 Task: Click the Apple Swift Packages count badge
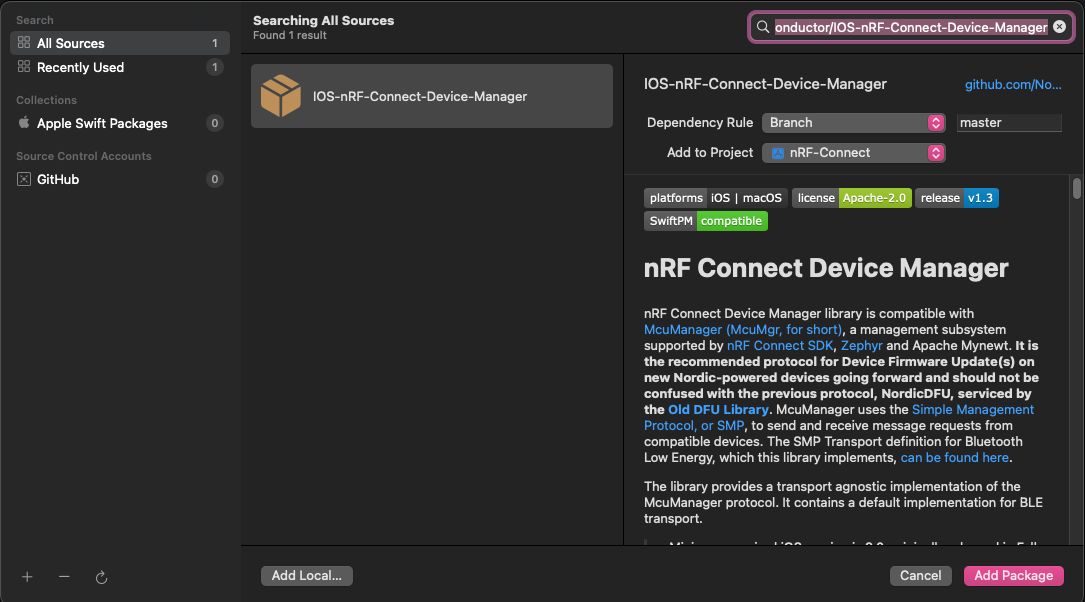point(215,123)
